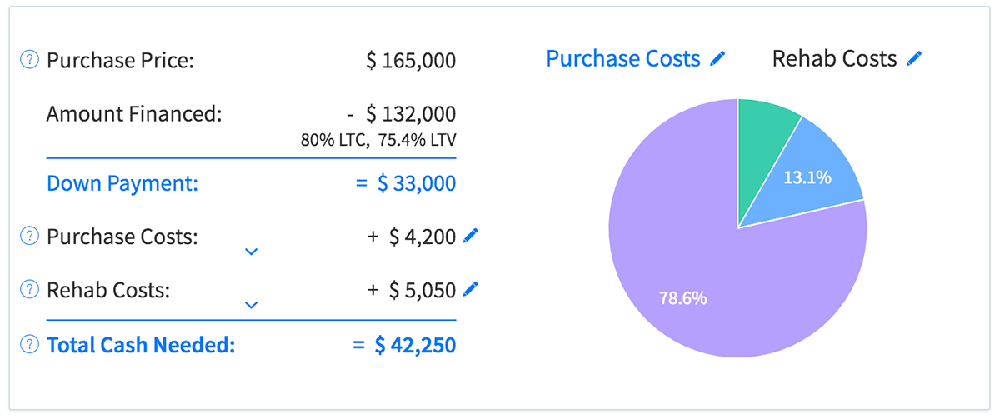Image resolution: width=1000 pixels, height=419 pixels.
Task: Edit the $4,200 purchase costs pencil
Action: (472, 236)
